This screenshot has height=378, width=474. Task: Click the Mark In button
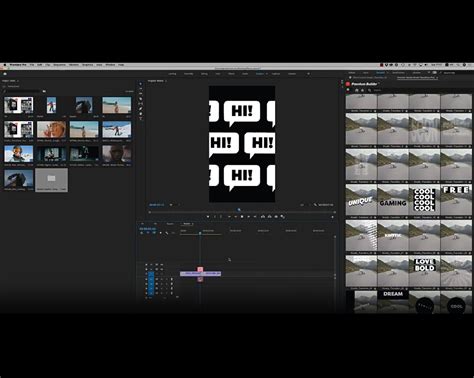[x=215, y=217]
